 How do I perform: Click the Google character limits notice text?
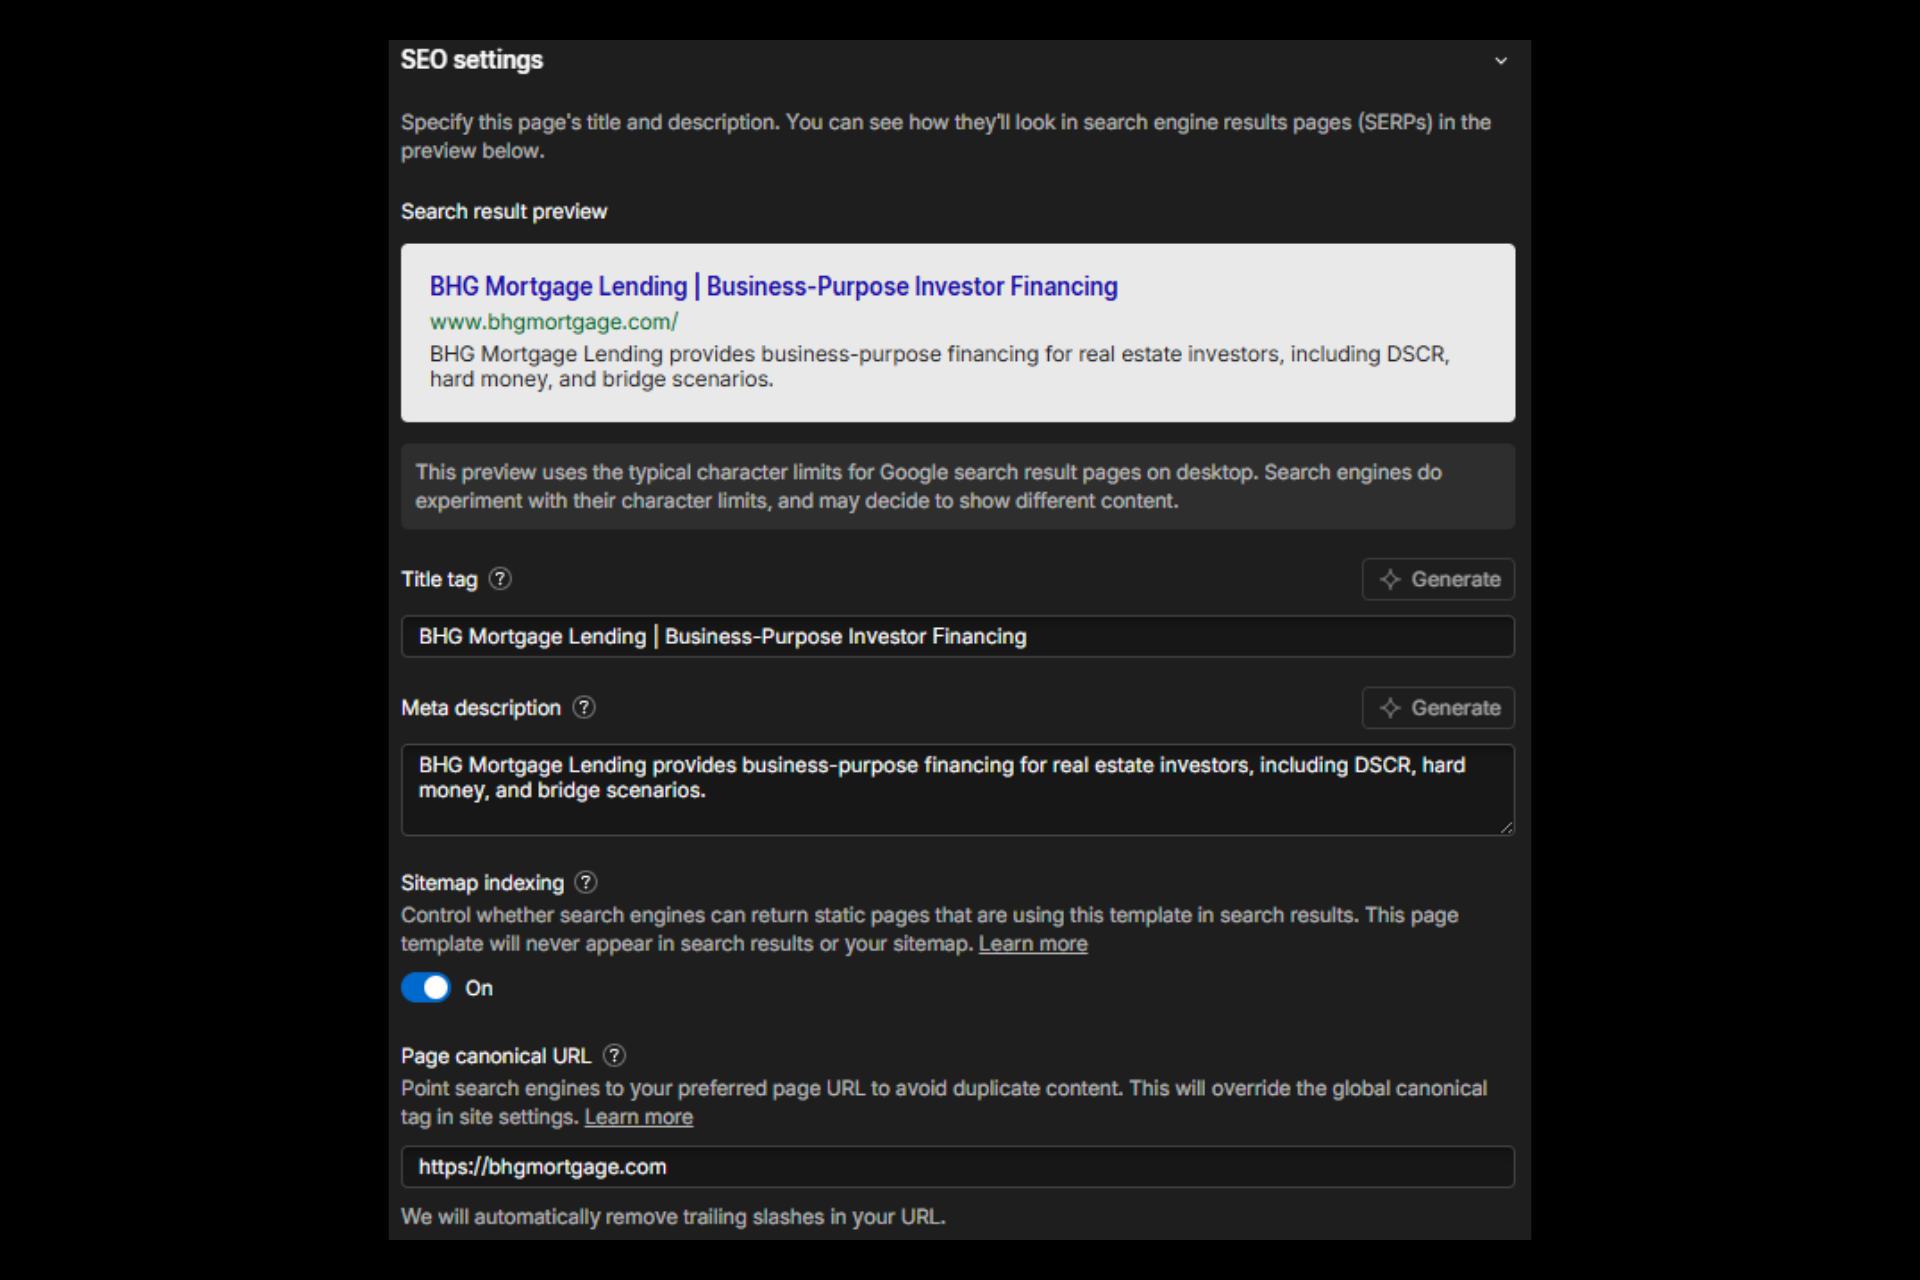click(928, 487)
